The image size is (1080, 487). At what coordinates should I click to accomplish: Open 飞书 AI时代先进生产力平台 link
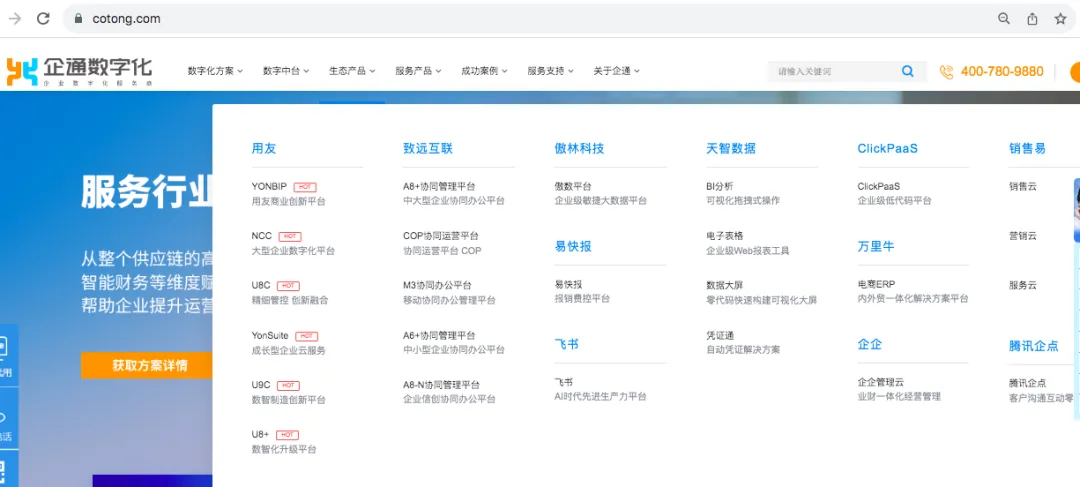[x=601, y=389]
